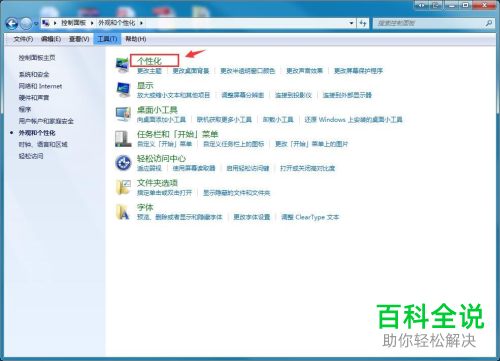Open 任务栏和「开始」菜单 heading link
This screenshot has width=500, height=361.
pyautogui.click(x=178, y=134)
